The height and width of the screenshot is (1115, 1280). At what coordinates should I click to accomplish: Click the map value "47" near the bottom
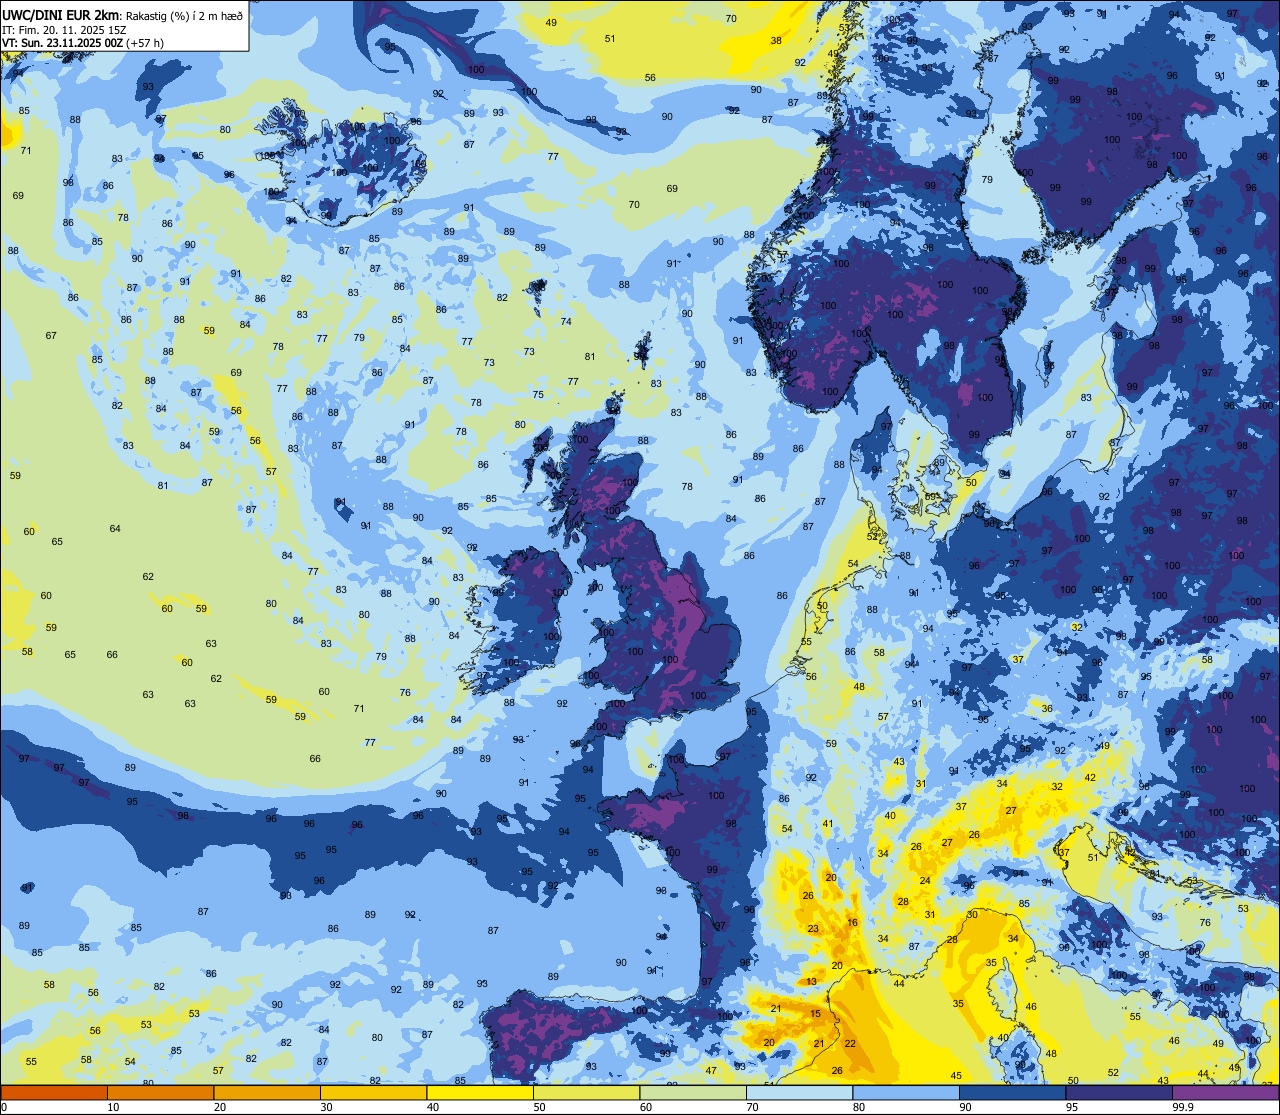711,1070
